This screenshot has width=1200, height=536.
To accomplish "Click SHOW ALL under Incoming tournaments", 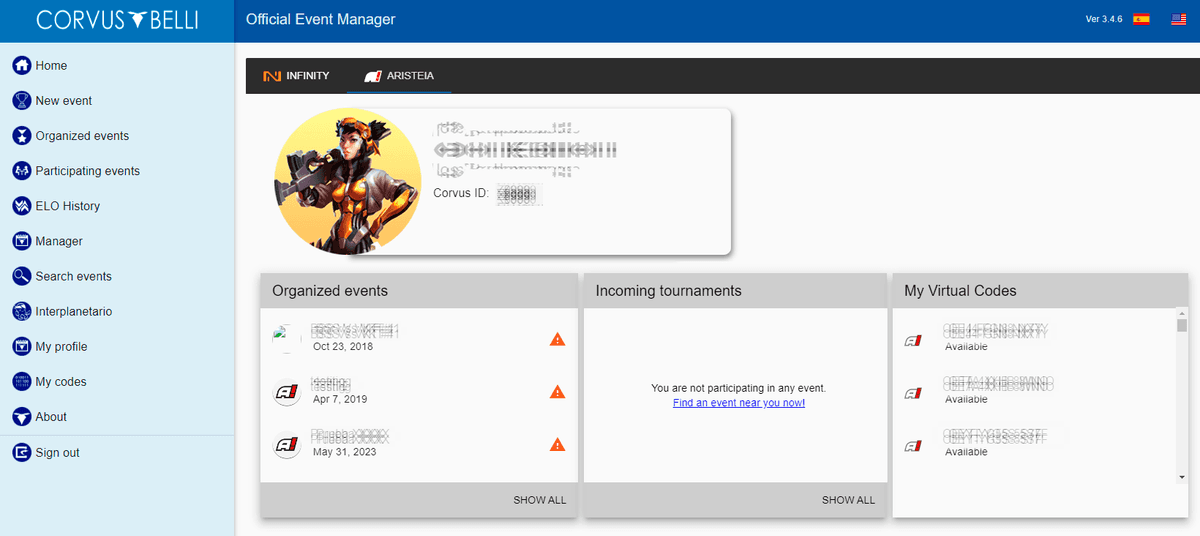I will 848,500.
